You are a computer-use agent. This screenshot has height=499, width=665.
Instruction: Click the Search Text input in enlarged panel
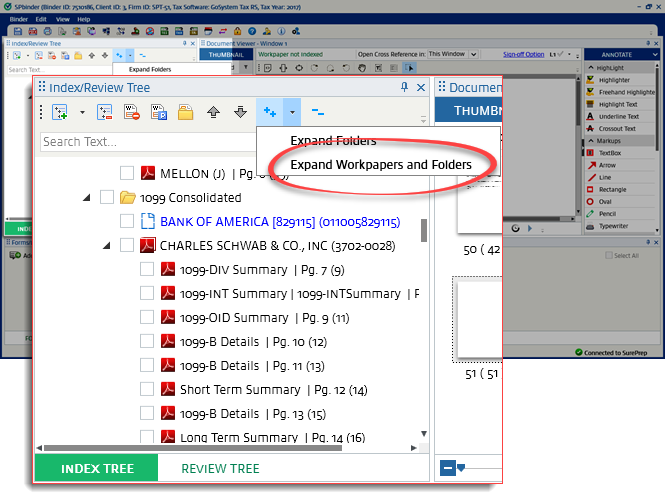148,142
